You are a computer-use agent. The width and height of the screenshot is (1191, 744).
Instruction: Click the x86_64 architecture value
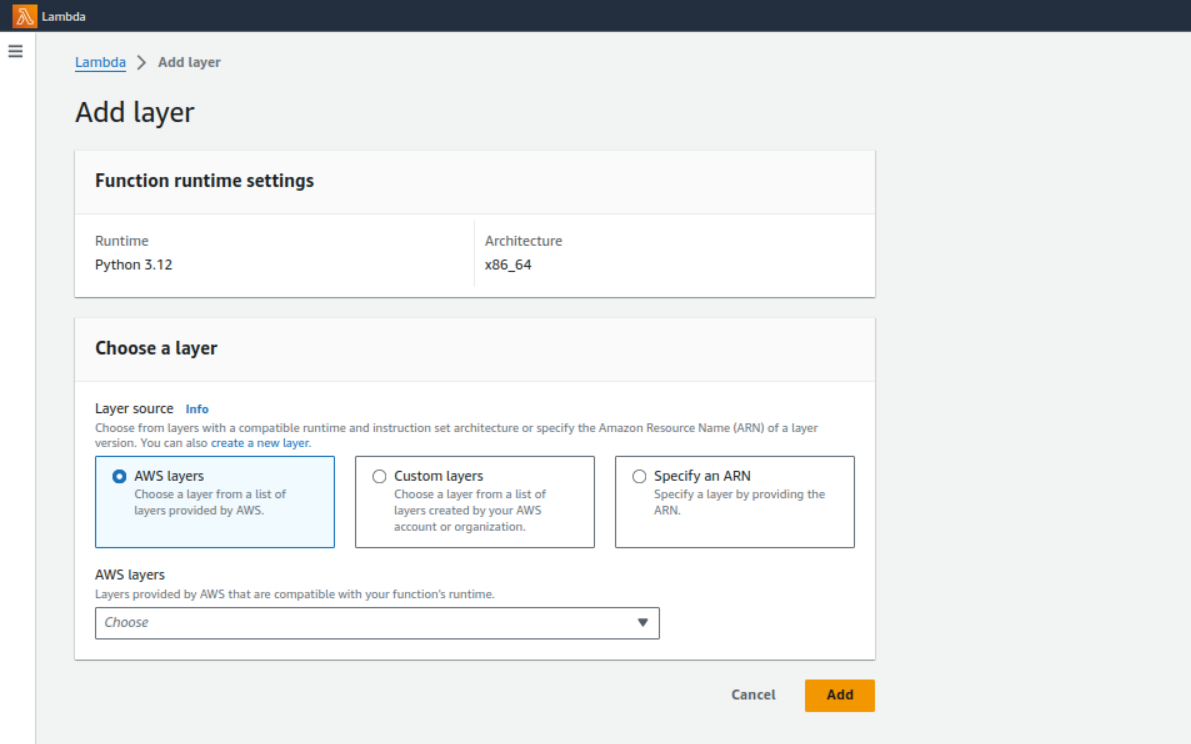[x=508, y=265]
